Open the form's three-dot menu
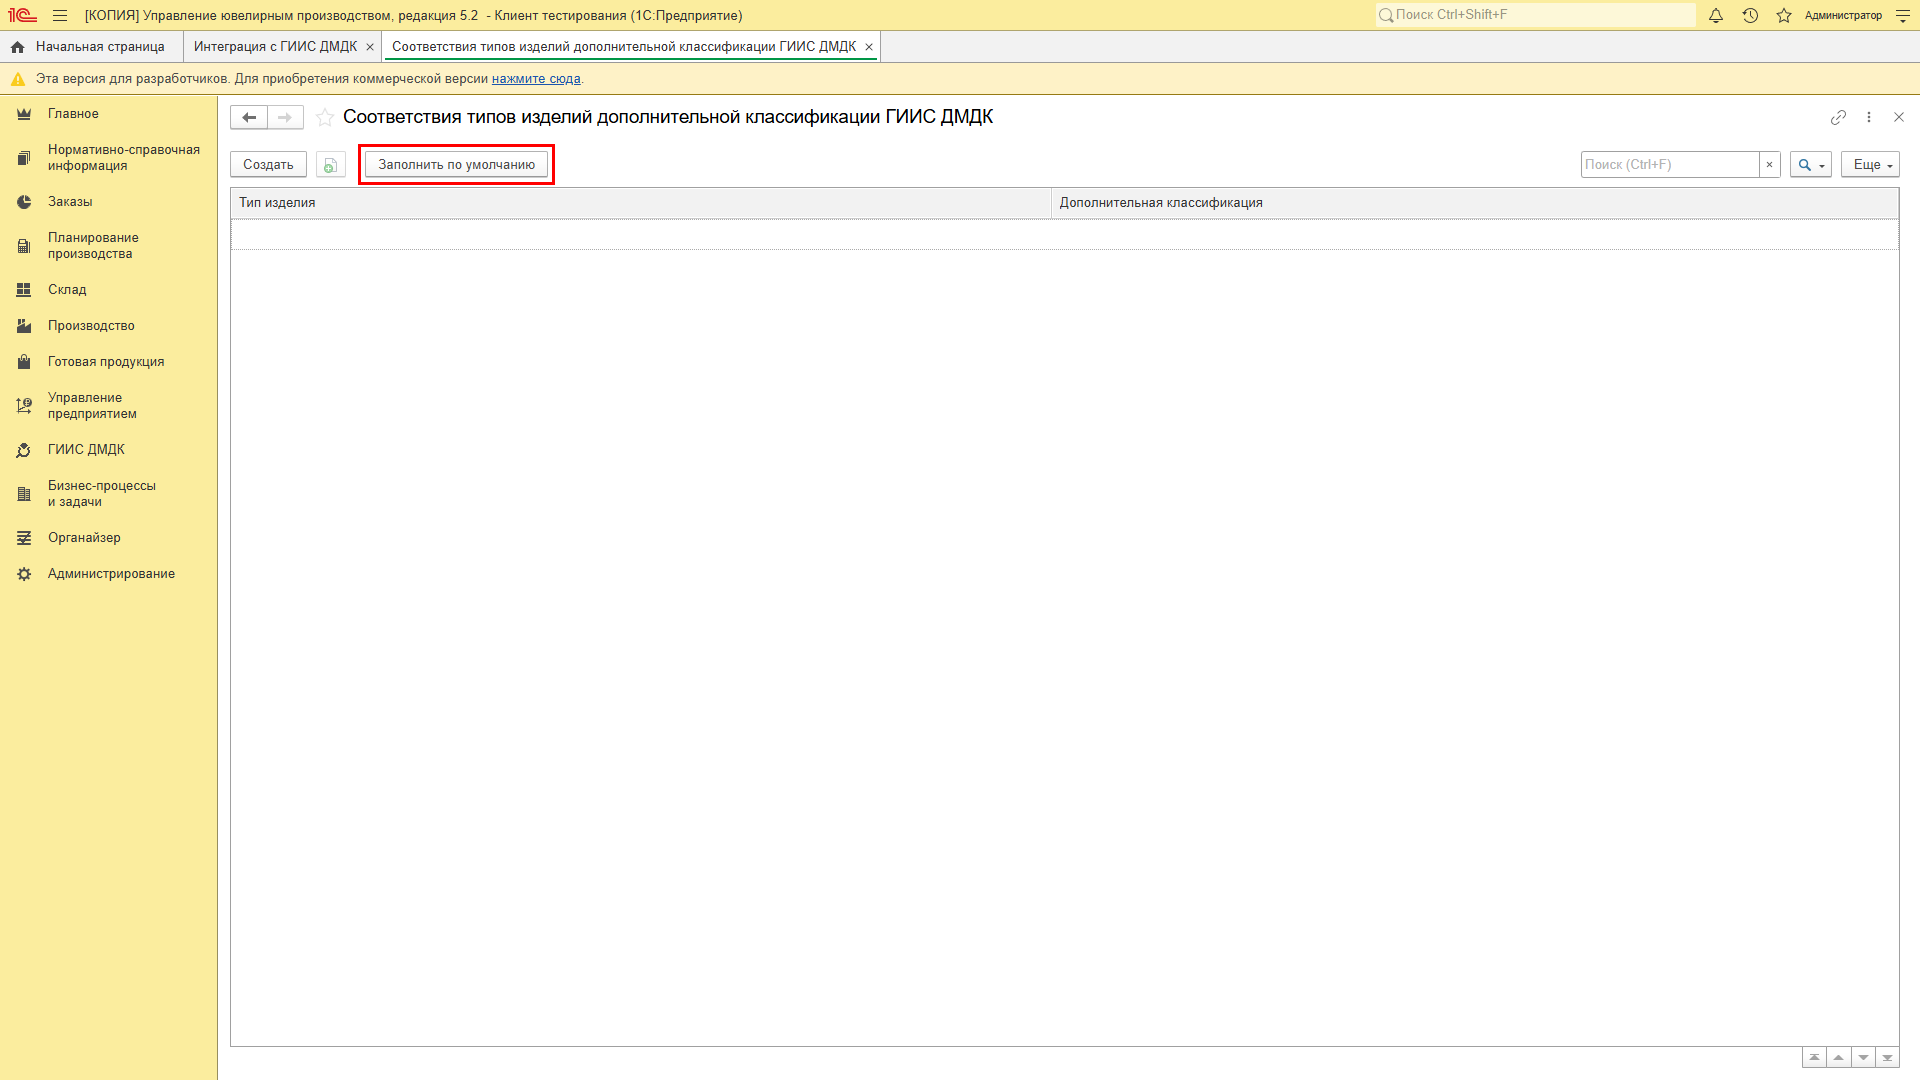The height and width of the screenshot is (1080, 1920). [x=1869, y=117]
